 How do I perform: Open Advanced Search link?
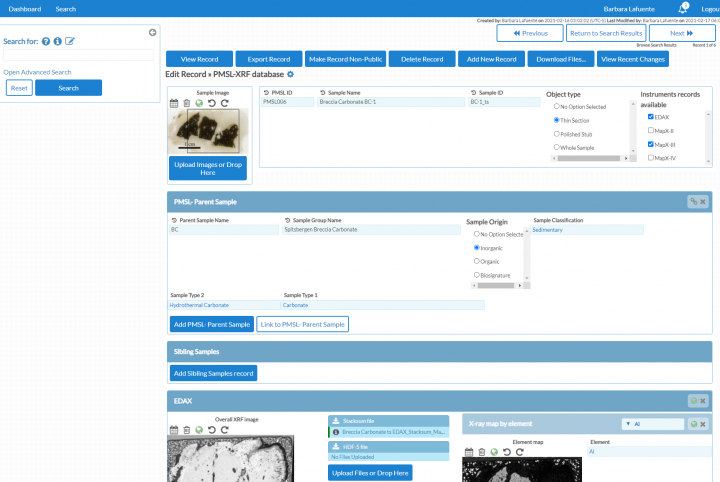(x=37, y=72)
